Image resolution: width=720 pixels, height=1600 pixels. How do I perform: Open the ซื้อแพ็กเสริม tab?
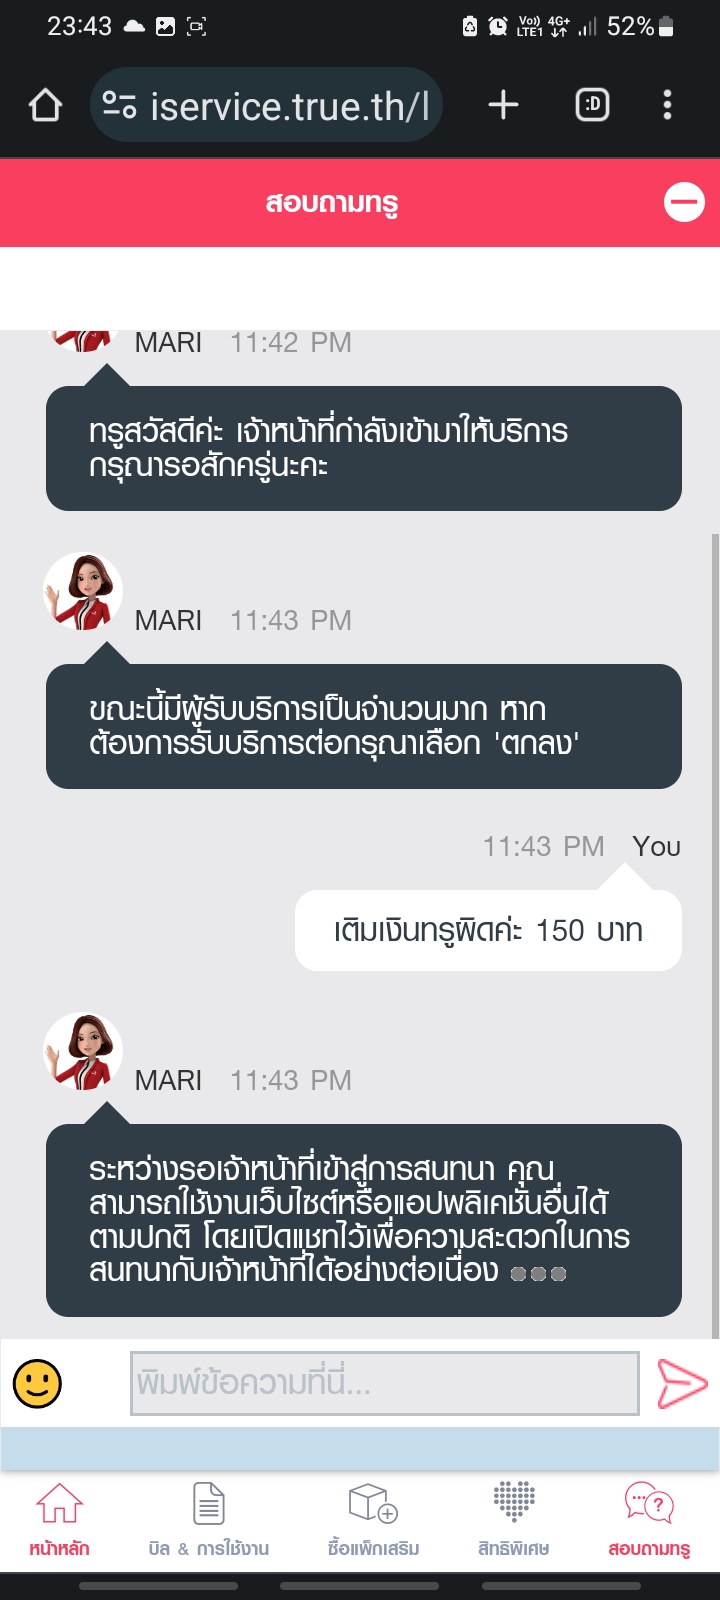(x=373, y=1520)
